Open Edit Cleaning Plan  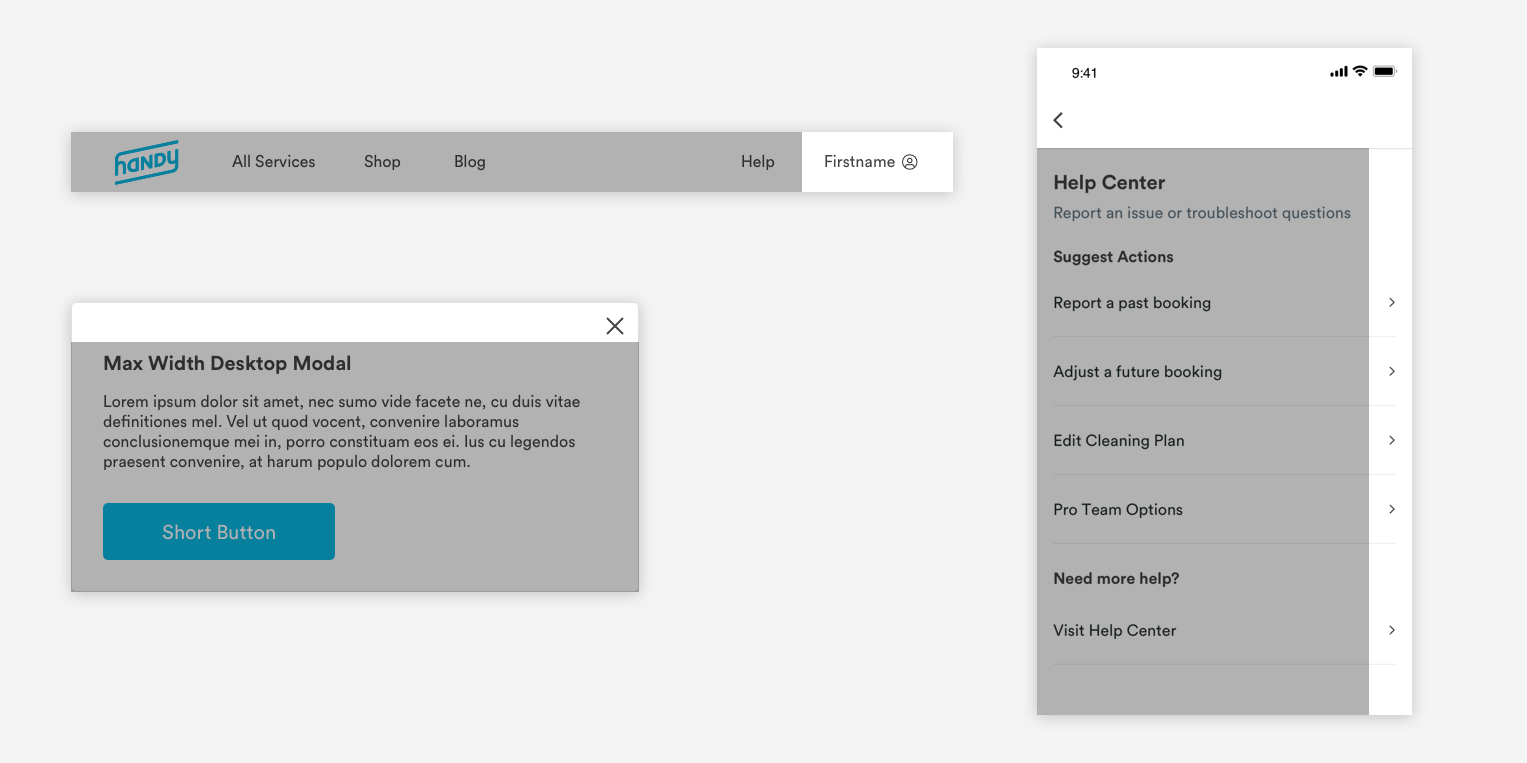pyautogui.click(x=1224, y=440)
